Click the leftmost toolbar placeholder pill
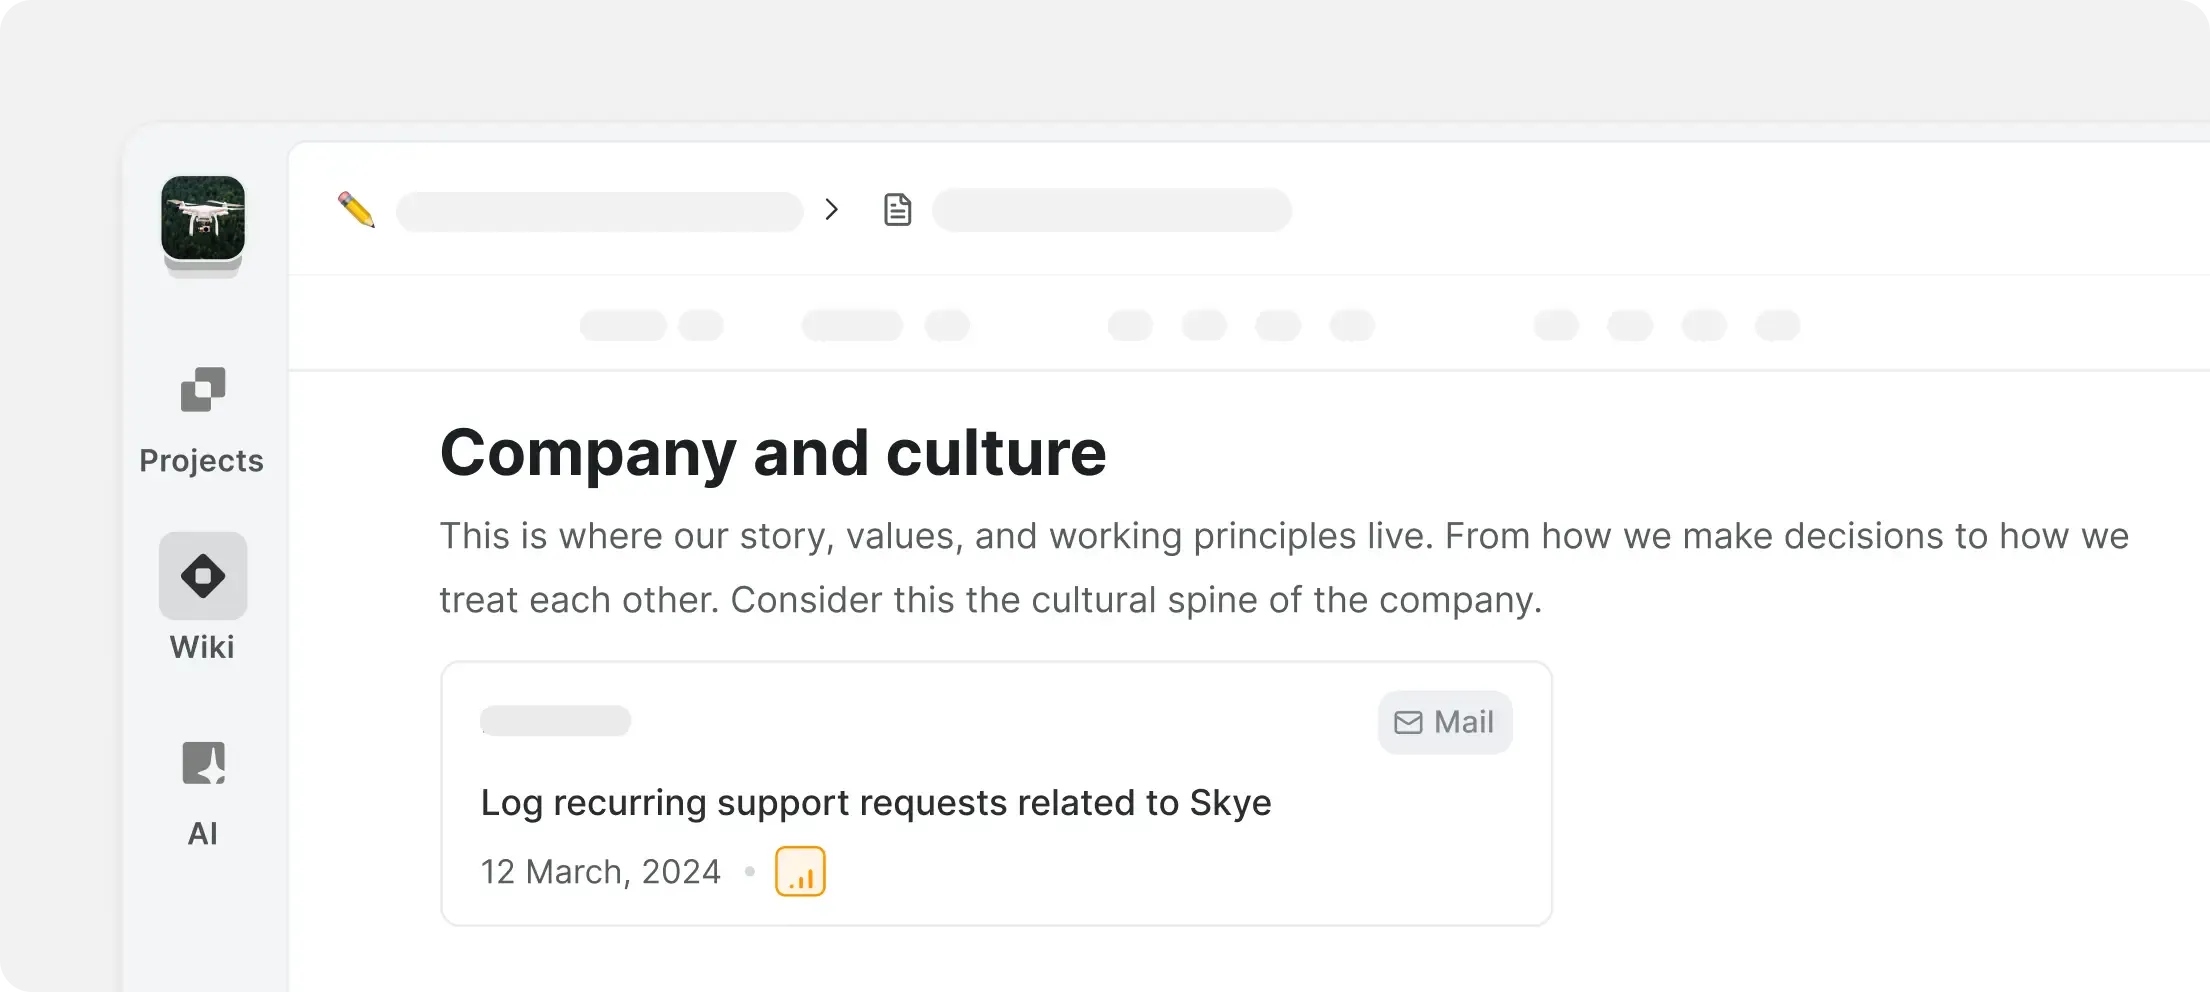The image size is (2210, 992). tap(623, 326)
